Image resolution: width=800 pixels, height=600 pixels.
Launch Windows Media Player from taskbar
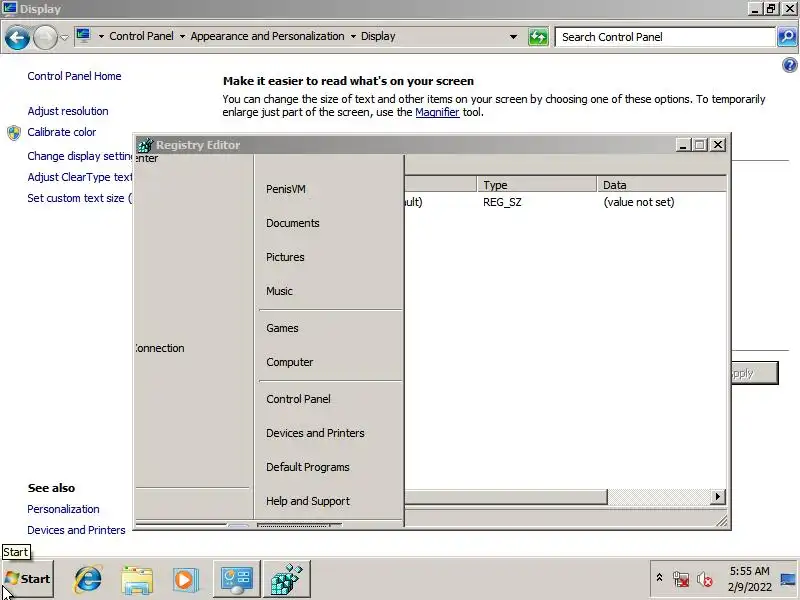point(185,580)
